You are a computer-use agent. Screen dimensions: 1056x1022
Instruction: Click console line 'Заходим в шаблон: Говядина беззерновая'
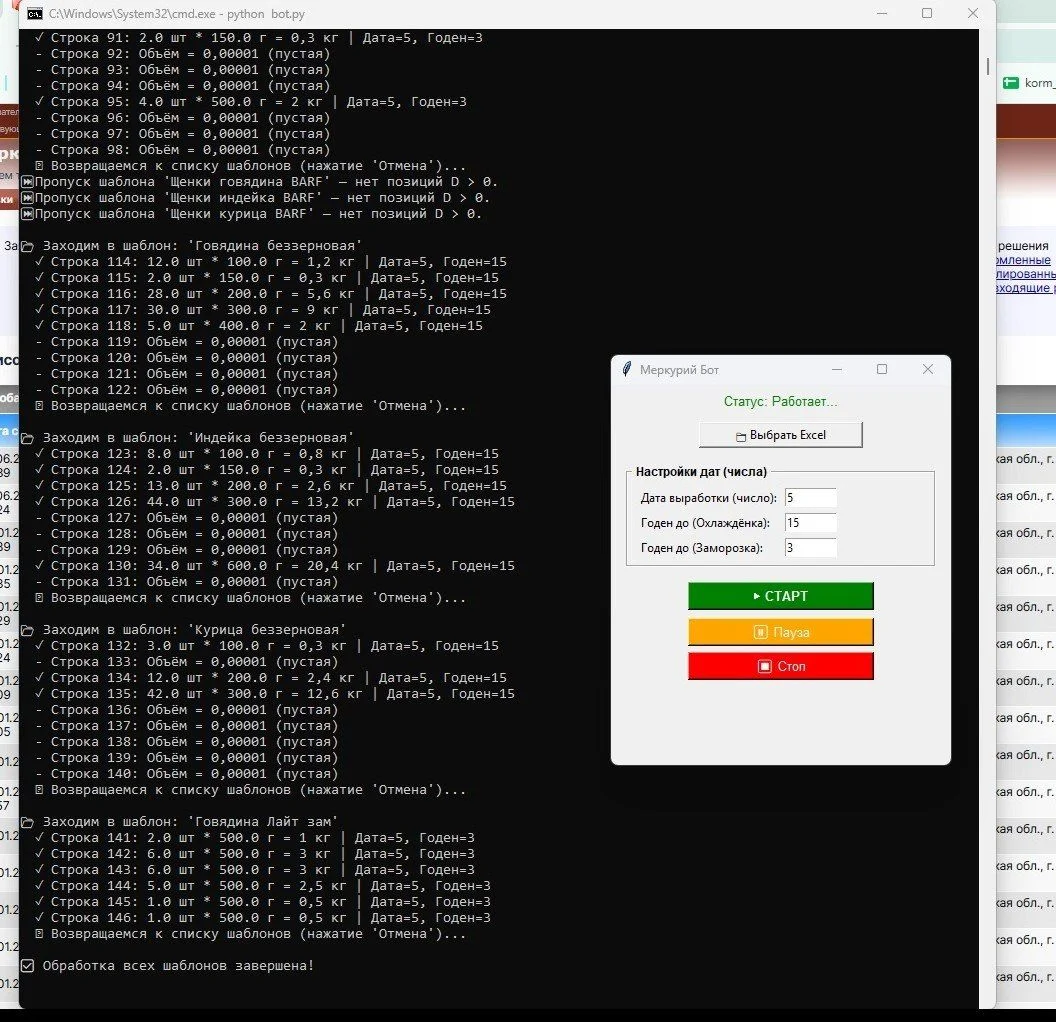(193, 246)
